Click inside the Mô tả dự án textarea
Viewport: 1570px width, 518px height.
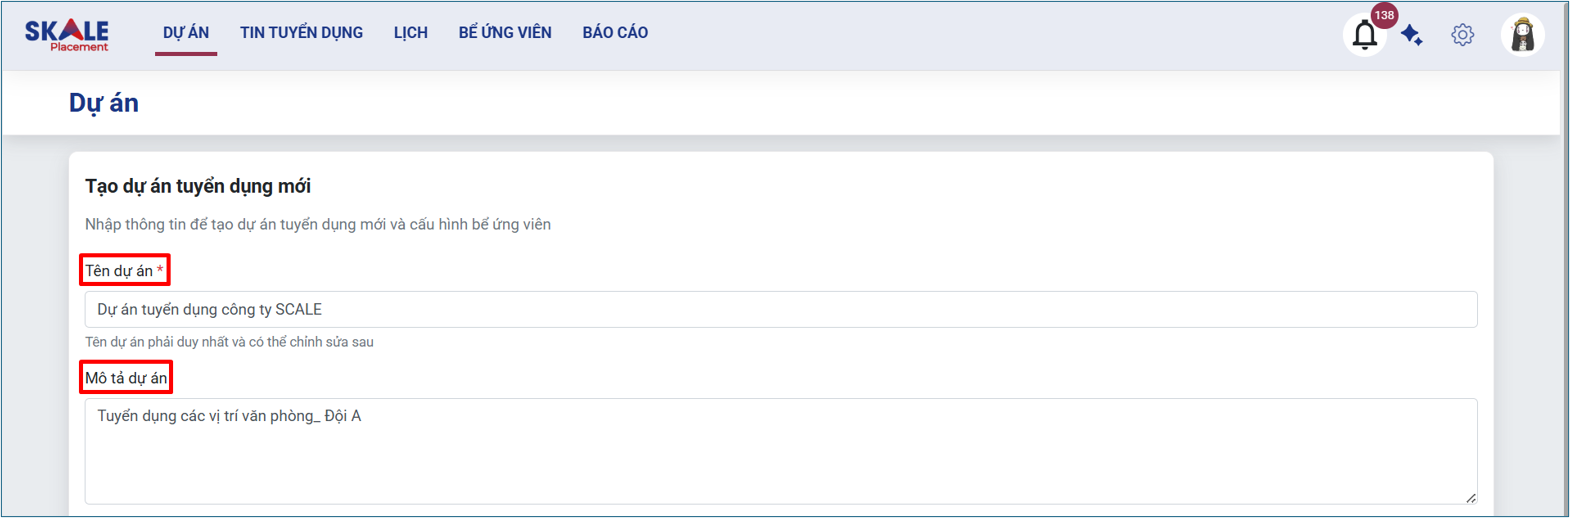[780, 450]
